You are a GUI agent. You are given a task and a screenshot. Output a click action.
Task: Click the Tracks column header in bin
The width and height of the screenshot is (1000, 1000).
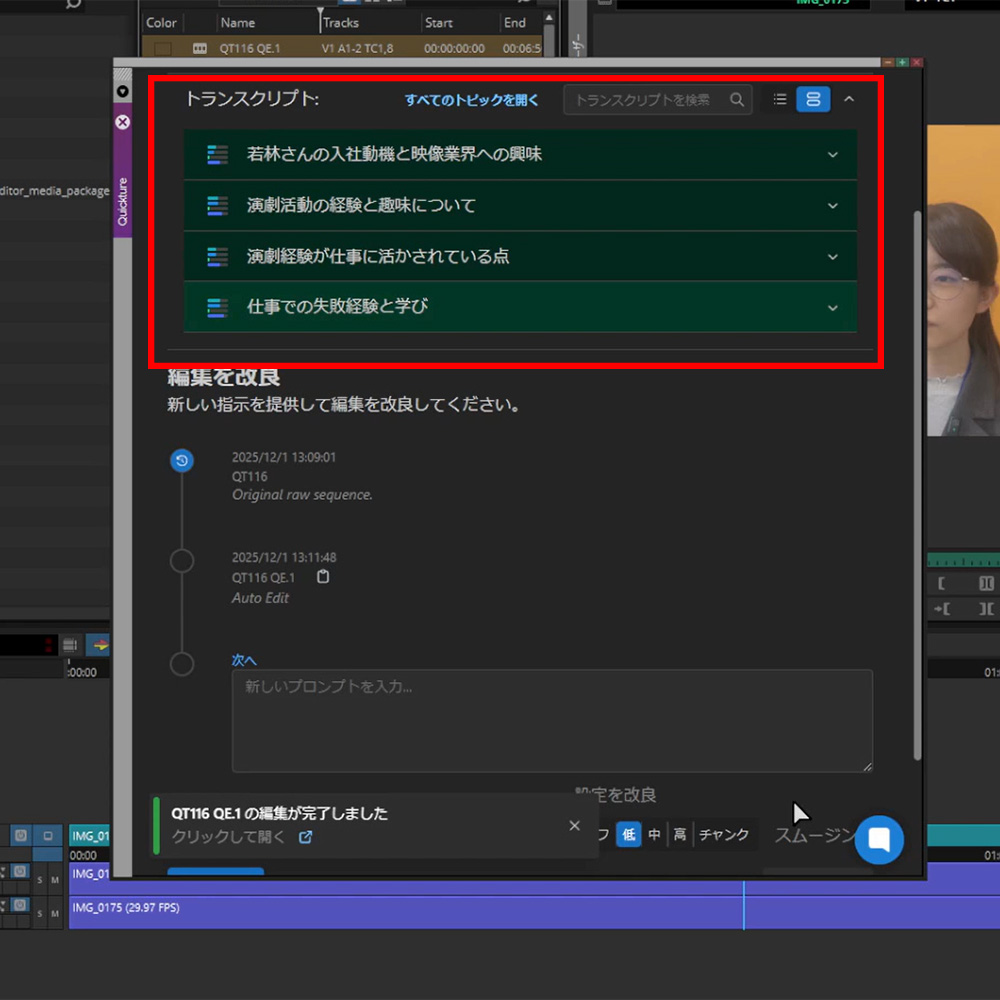point(341,22)
